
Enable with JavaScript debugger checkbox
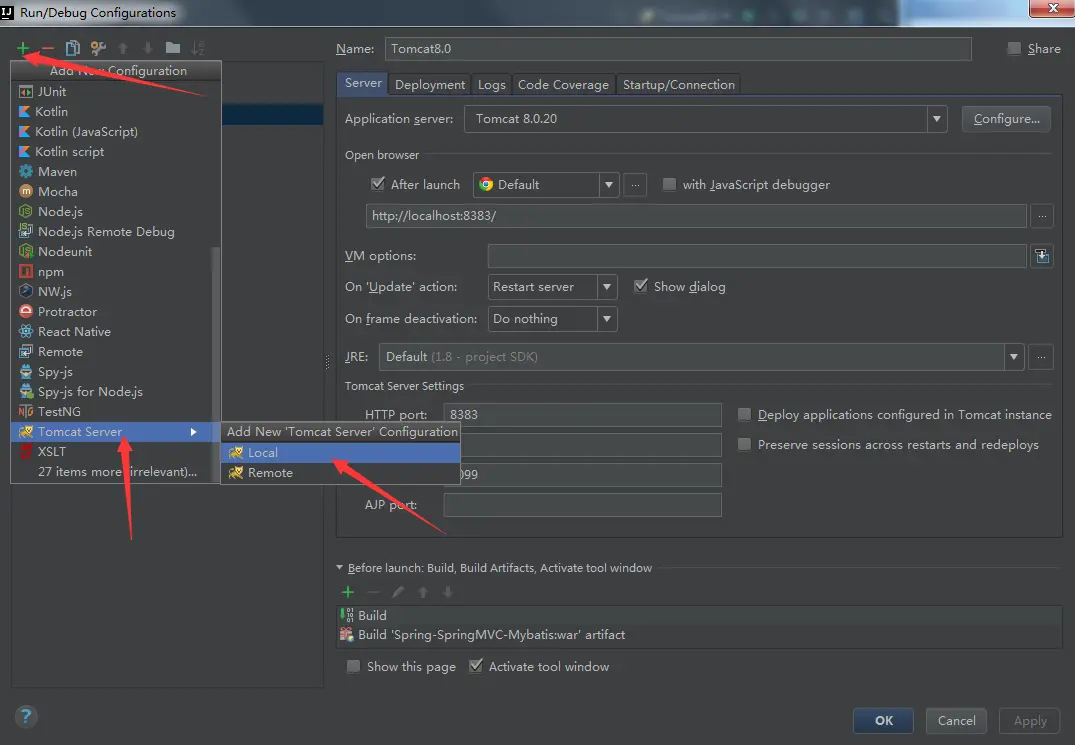pos(669,184)
